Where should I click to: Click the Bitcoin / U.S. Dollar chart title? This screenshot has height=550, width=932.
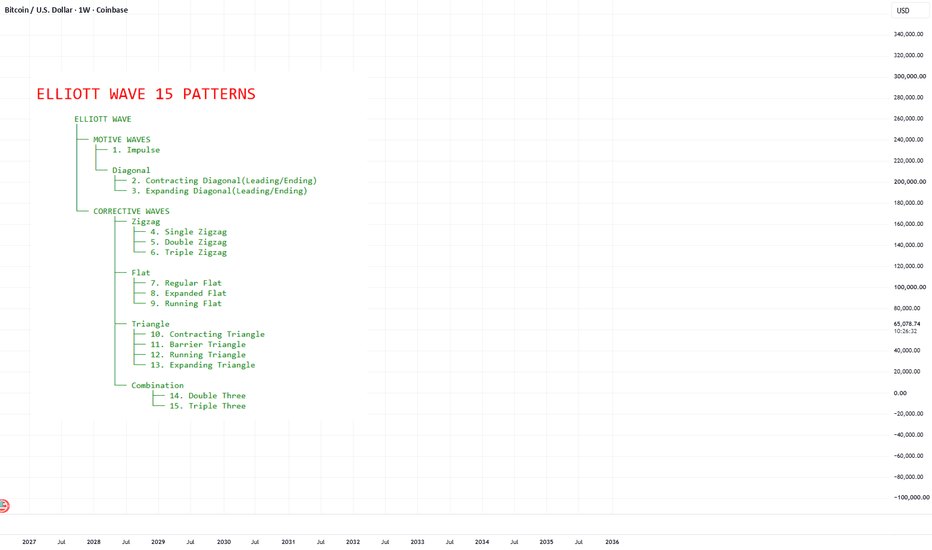[x=66, y=10]
